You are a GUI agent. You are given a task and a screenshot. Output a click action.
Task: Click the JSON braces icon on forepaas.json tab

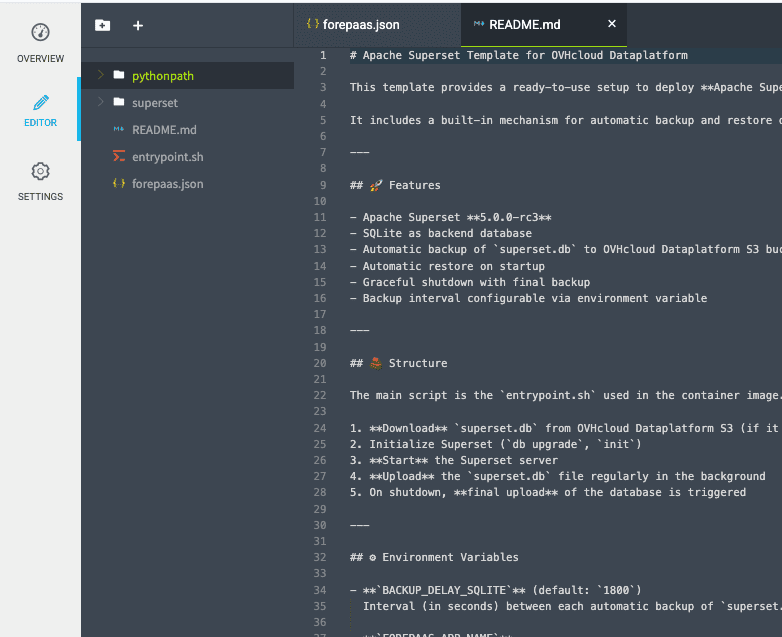(x=313, y=23)
